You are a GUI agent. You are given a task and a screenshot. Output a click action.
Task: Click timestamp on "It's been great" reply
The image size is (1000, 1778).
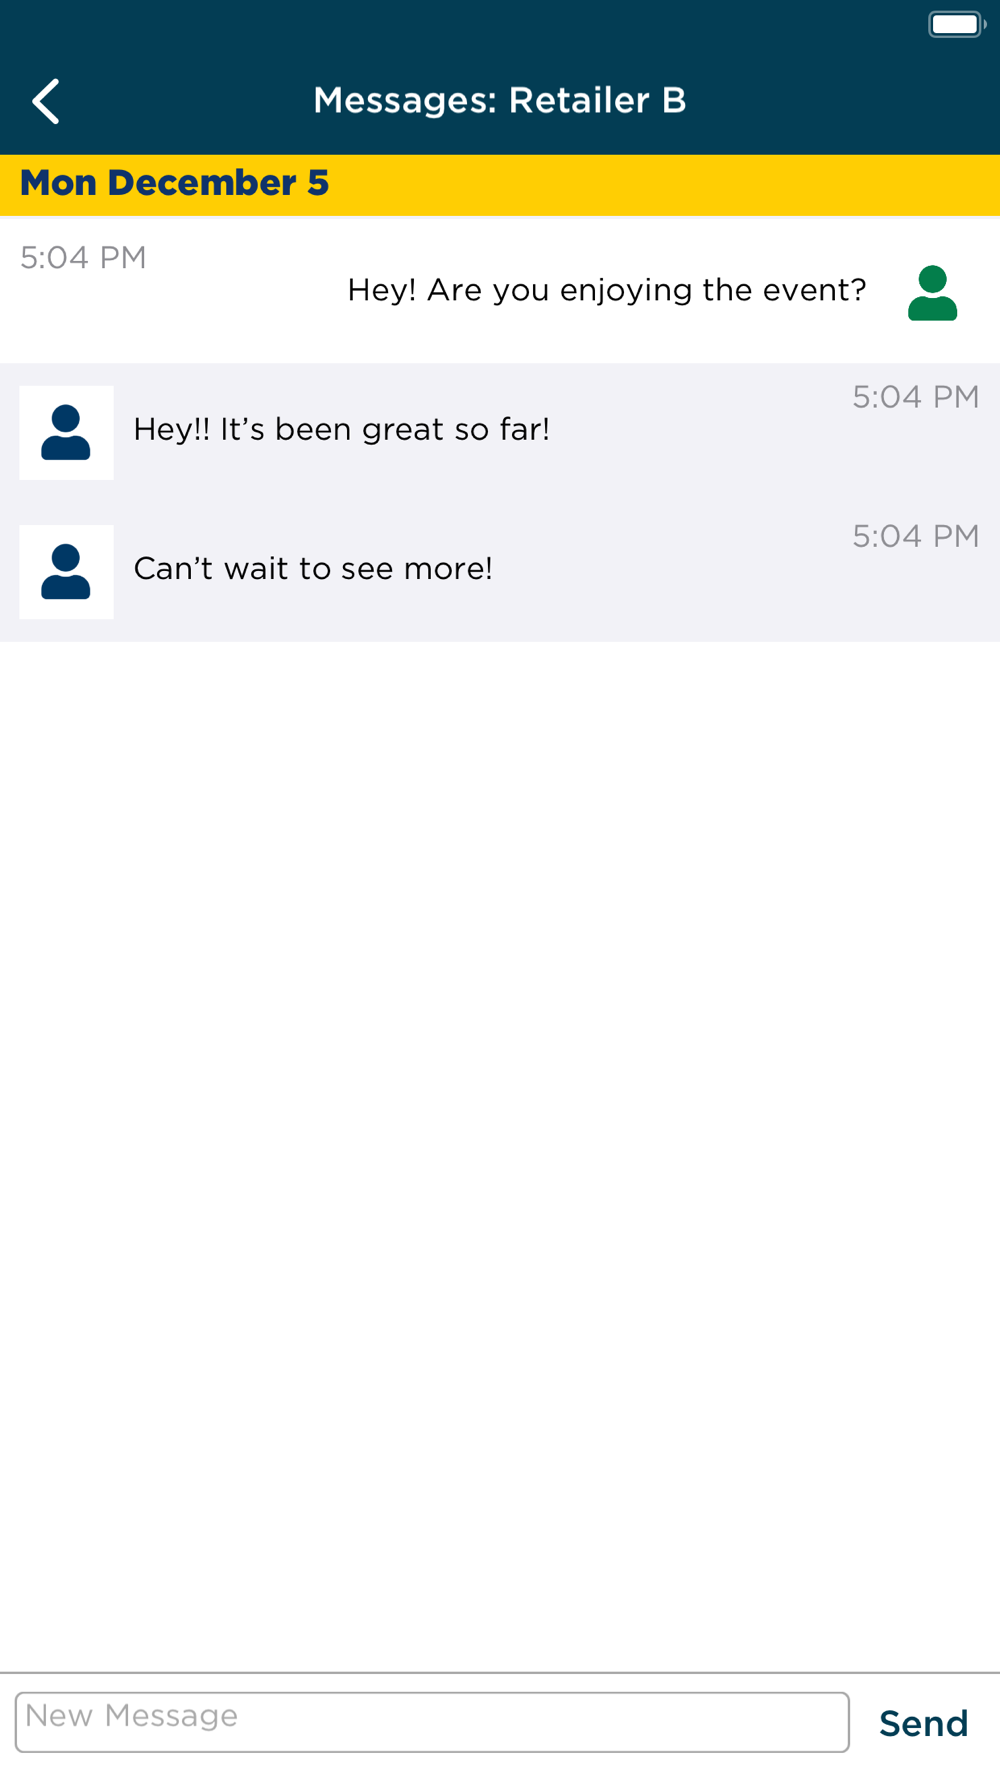[915, 397]
